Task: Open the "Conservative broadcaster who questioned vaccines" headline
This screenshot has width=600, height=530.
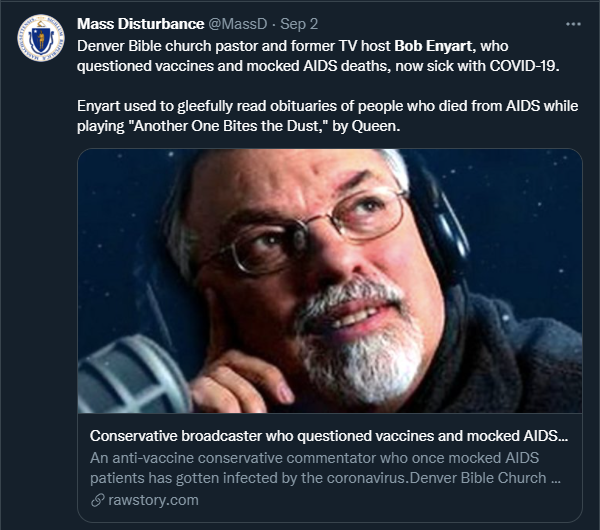Action: (x=329, y=437)
